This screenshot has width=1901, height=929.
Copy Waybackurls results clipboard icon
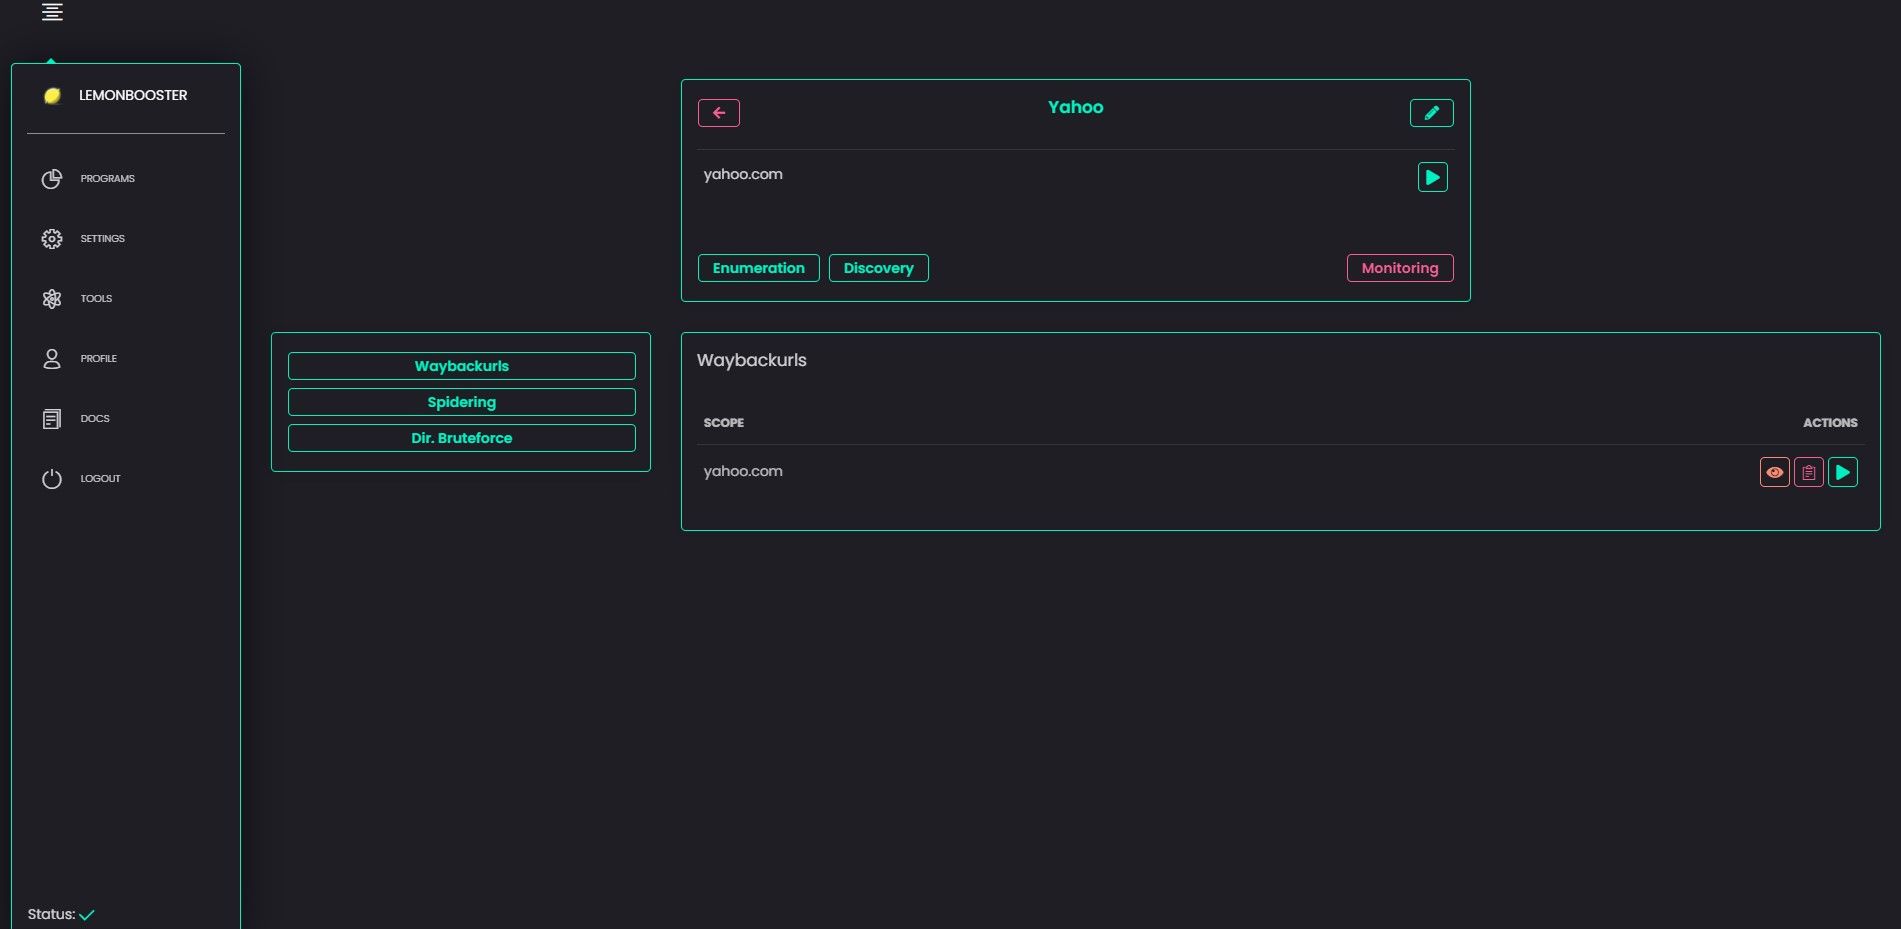[x=1809, y=472]
